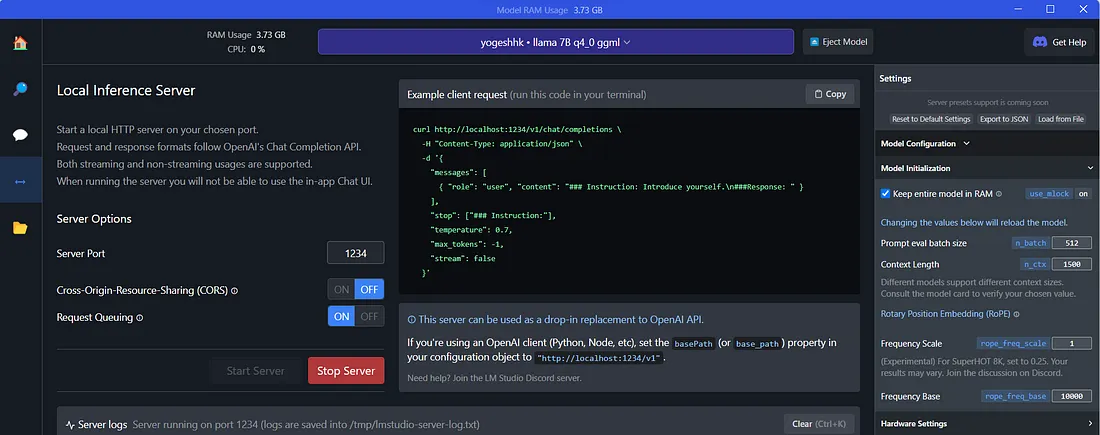Click the "http://localhost:1234/v1" code text

pyautogui.click(x=598, y=358)
